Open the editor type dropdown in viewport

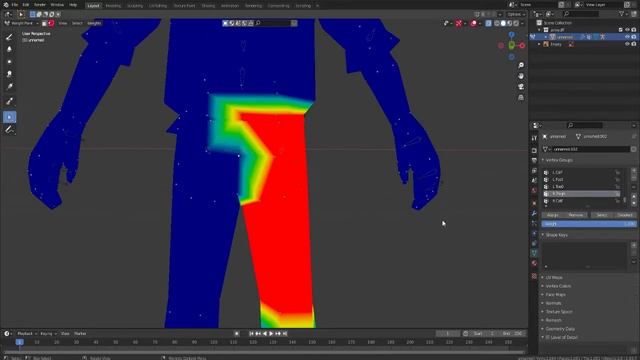(8, 14)
